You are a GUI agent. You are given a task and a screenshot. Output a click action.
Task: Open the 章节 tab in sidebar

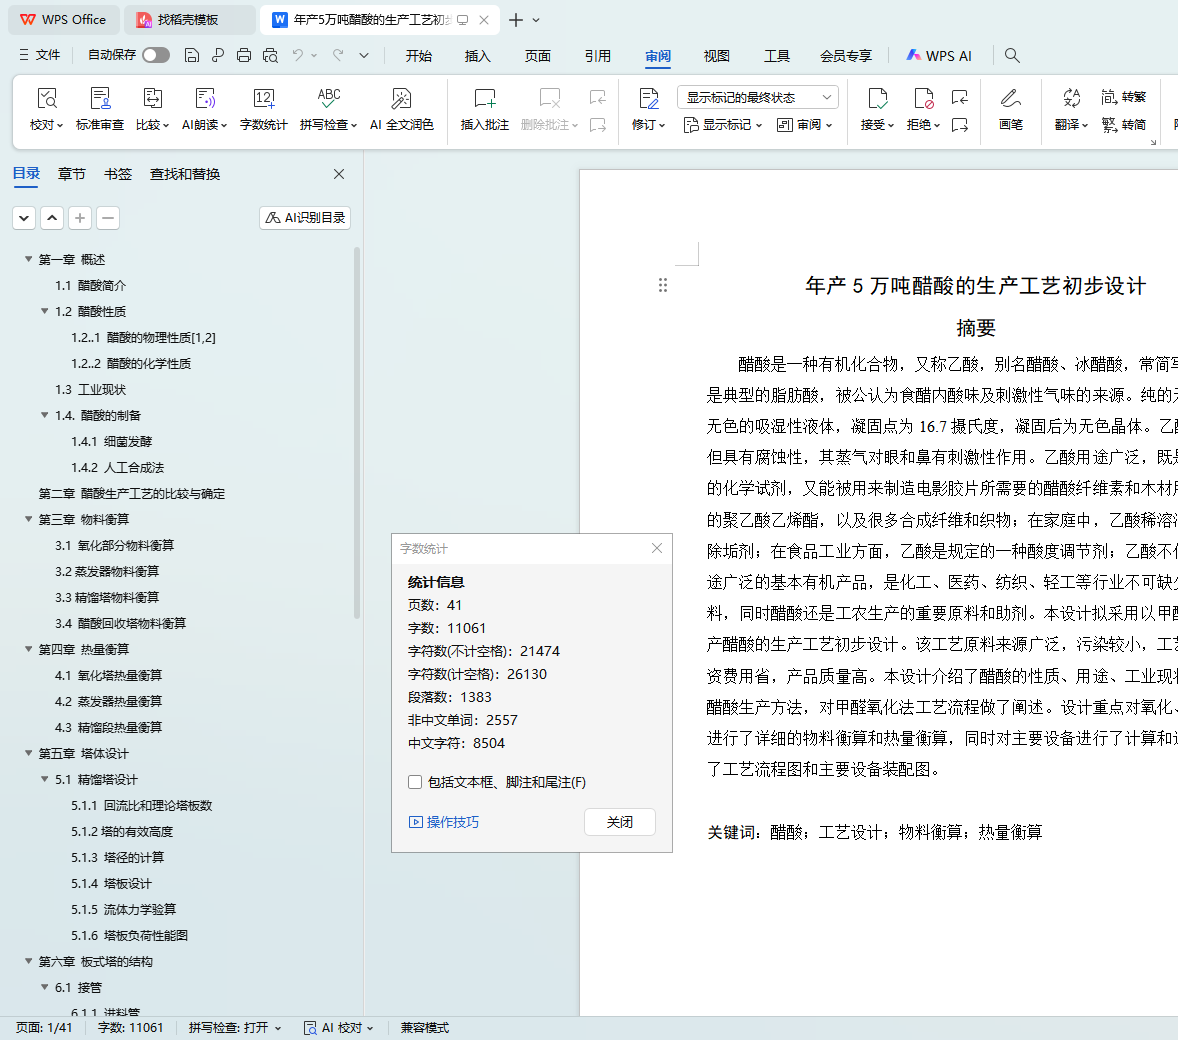pos(71,174)
